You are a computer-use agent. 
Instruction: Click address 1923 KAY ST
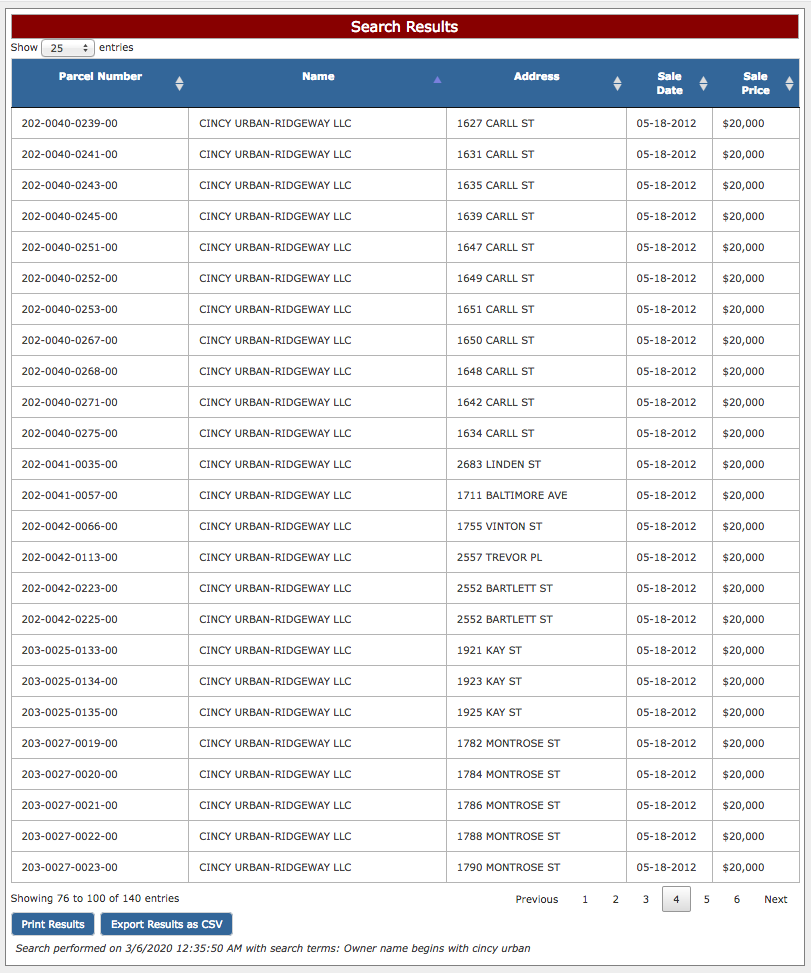pyautogui.click(x=489, y=682)
